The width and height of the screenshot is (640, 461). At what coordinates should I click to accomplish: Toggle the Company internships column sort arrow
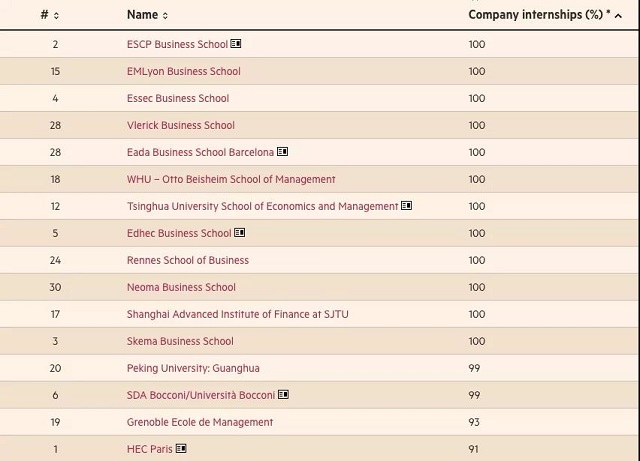(618, 16)
